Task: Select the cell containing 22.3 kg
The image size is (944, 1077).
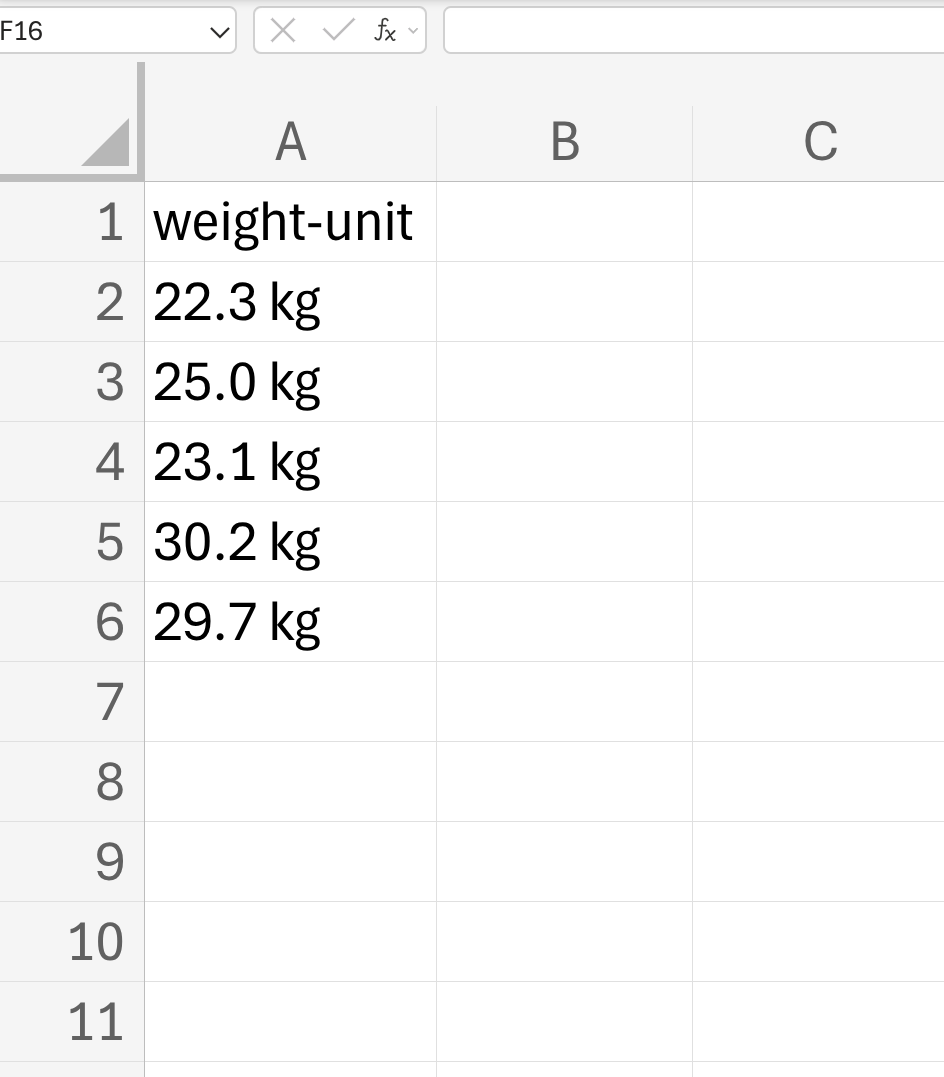Action: (x=291, y=302)
